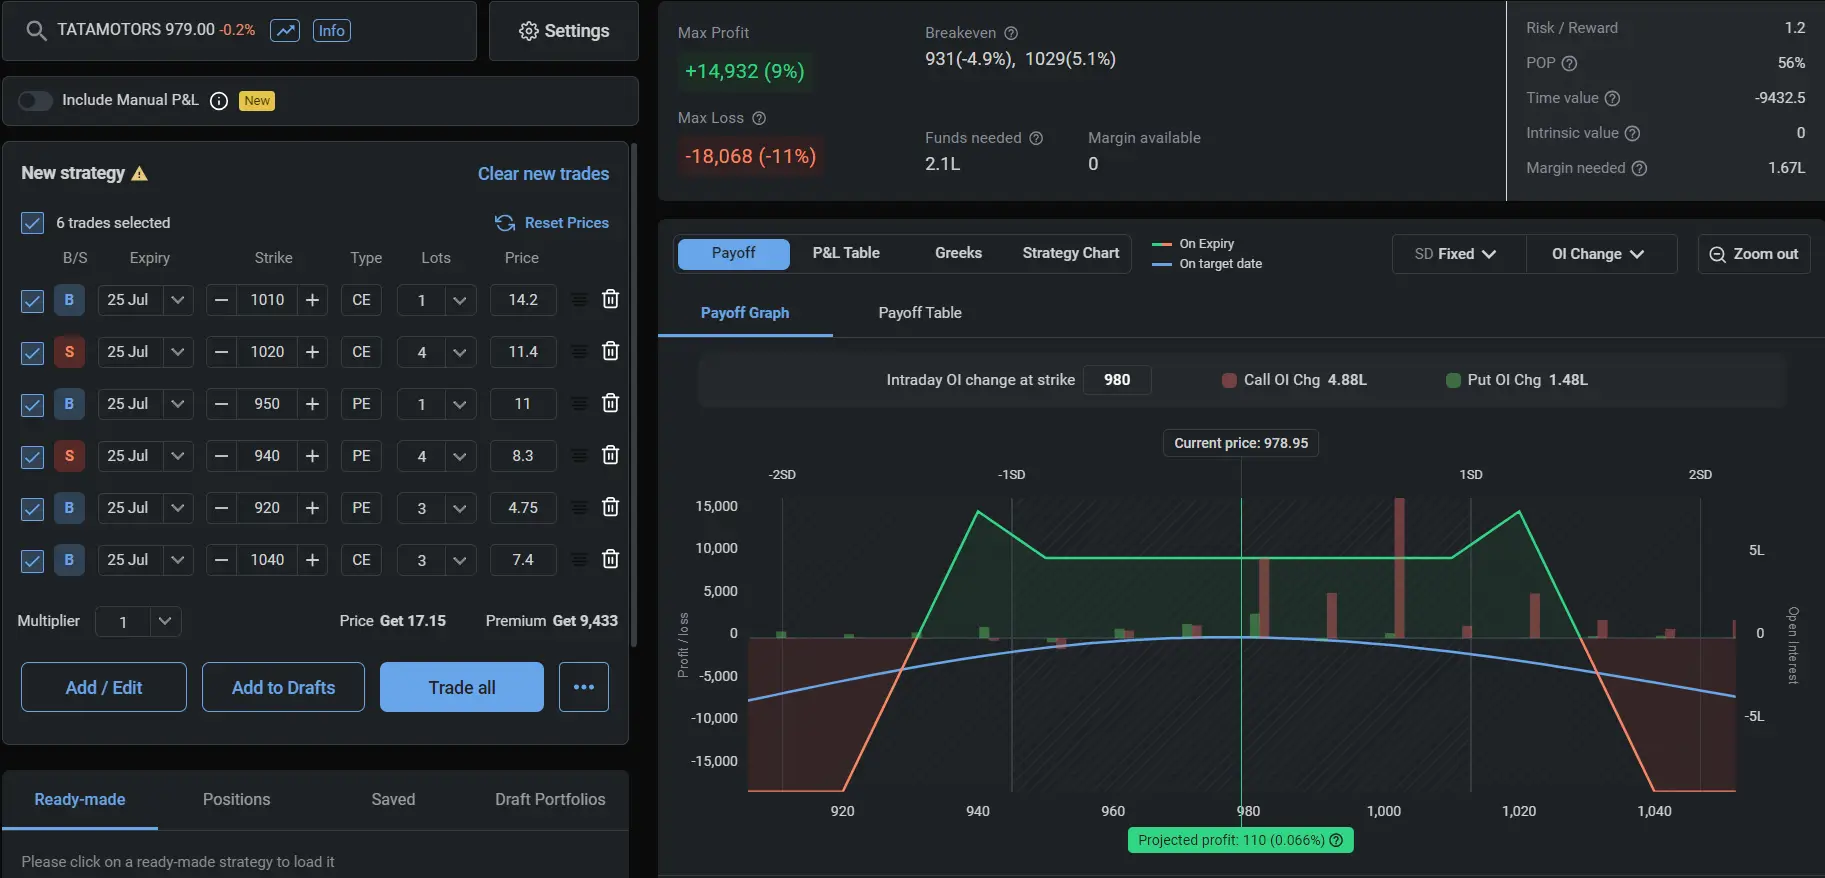Click info icon beside Include Manual P&L

[x=219, y=101]
